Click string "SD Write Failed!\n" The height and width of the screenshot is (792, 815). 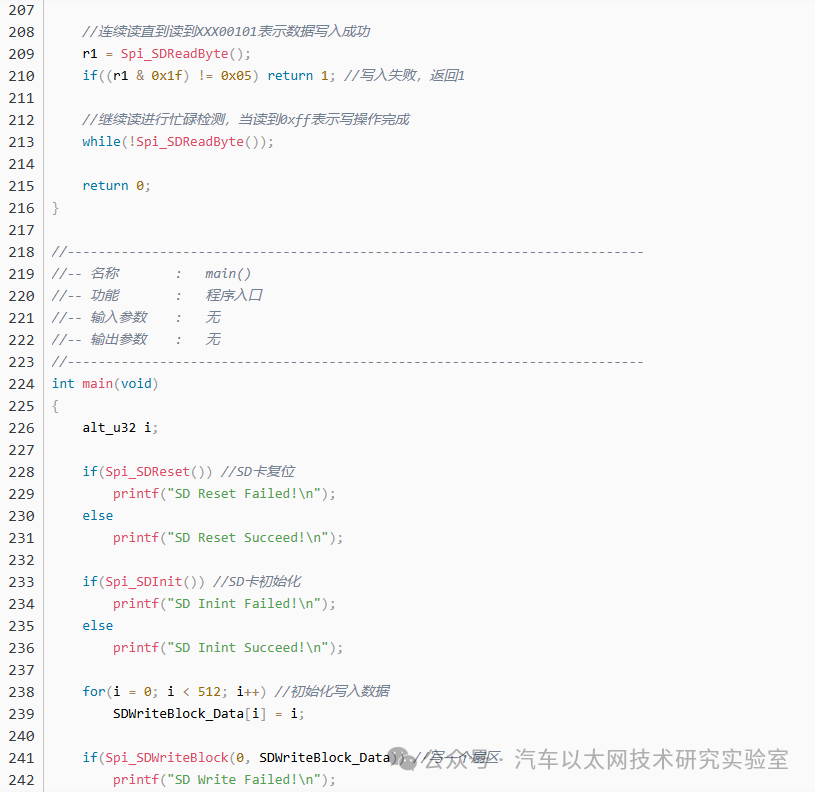click(x=244, y=780)
